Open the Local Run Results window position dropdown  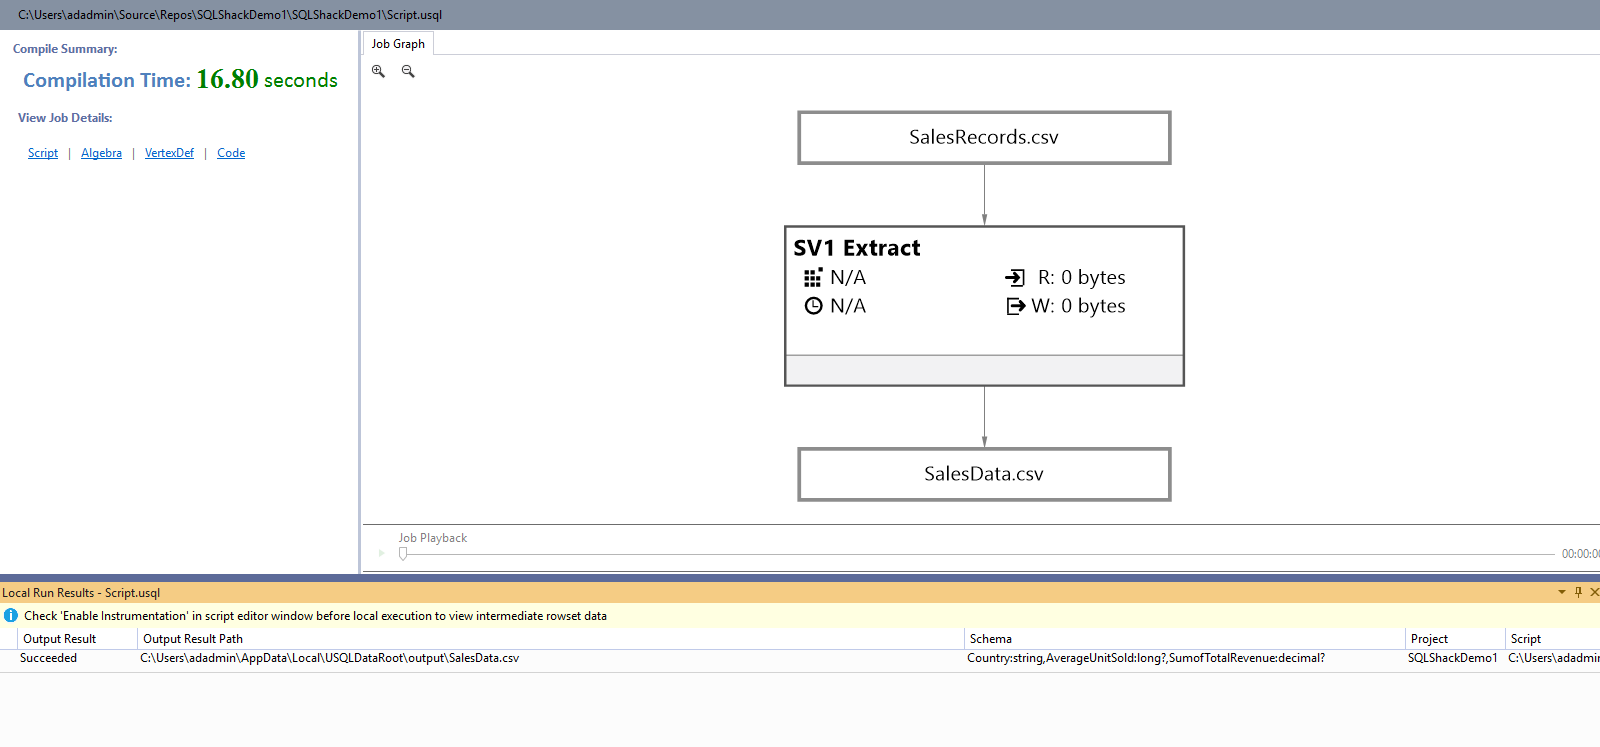[x=1562, y=592]
